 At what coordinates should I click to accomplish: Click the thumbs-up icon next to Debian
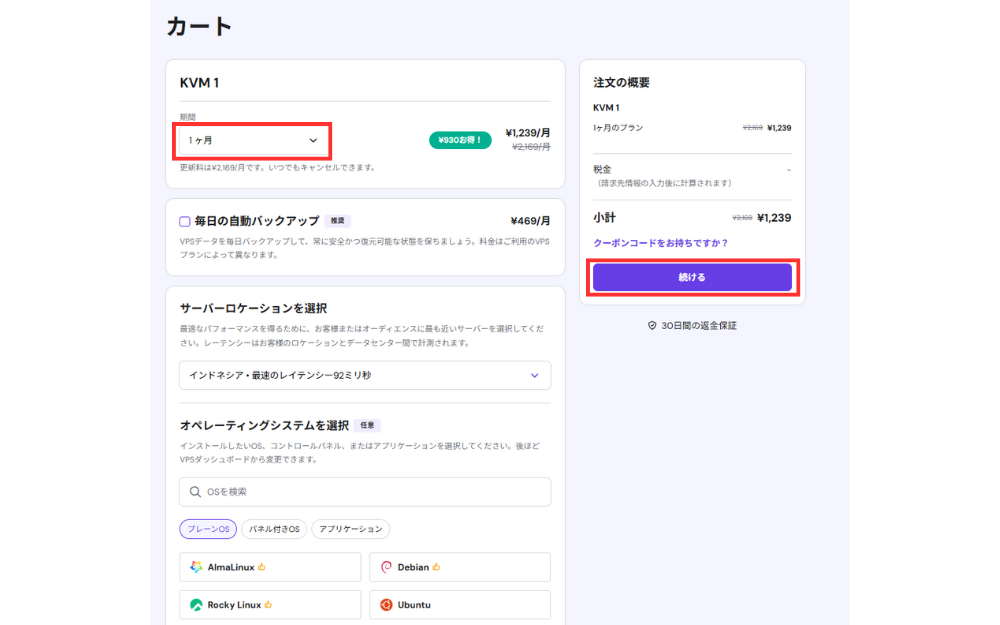pyautogui.click(x=436, y=567)
